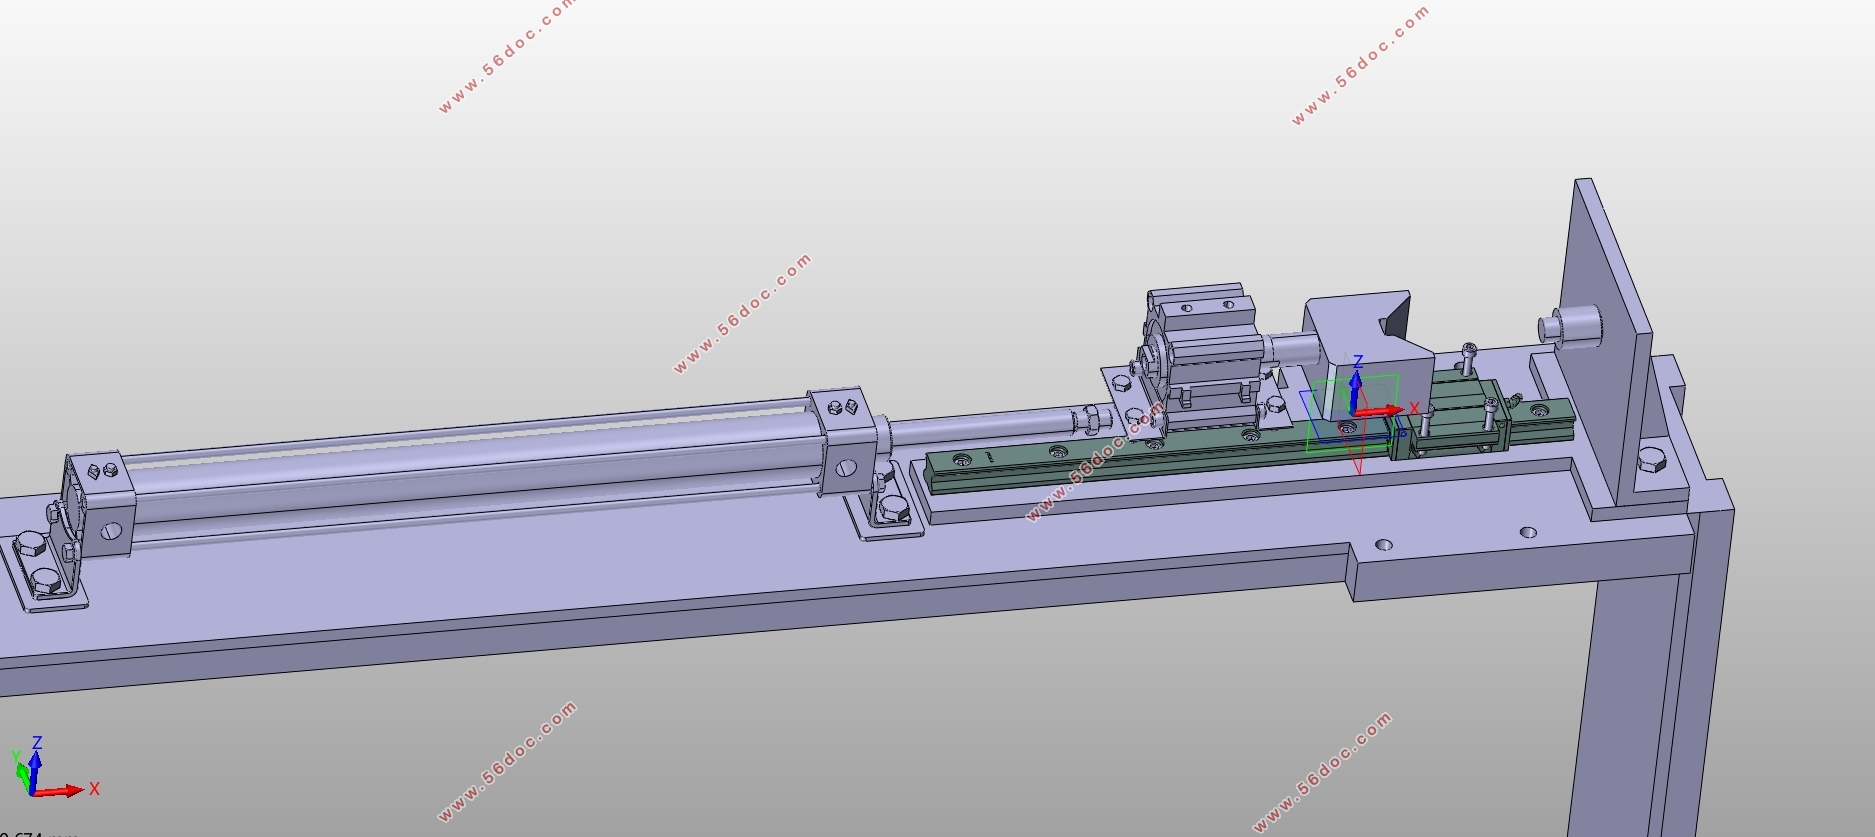Click the right-hand hole in the base plate
The width and height of the screenshot is (1875, 837).
click(1527, 532)
